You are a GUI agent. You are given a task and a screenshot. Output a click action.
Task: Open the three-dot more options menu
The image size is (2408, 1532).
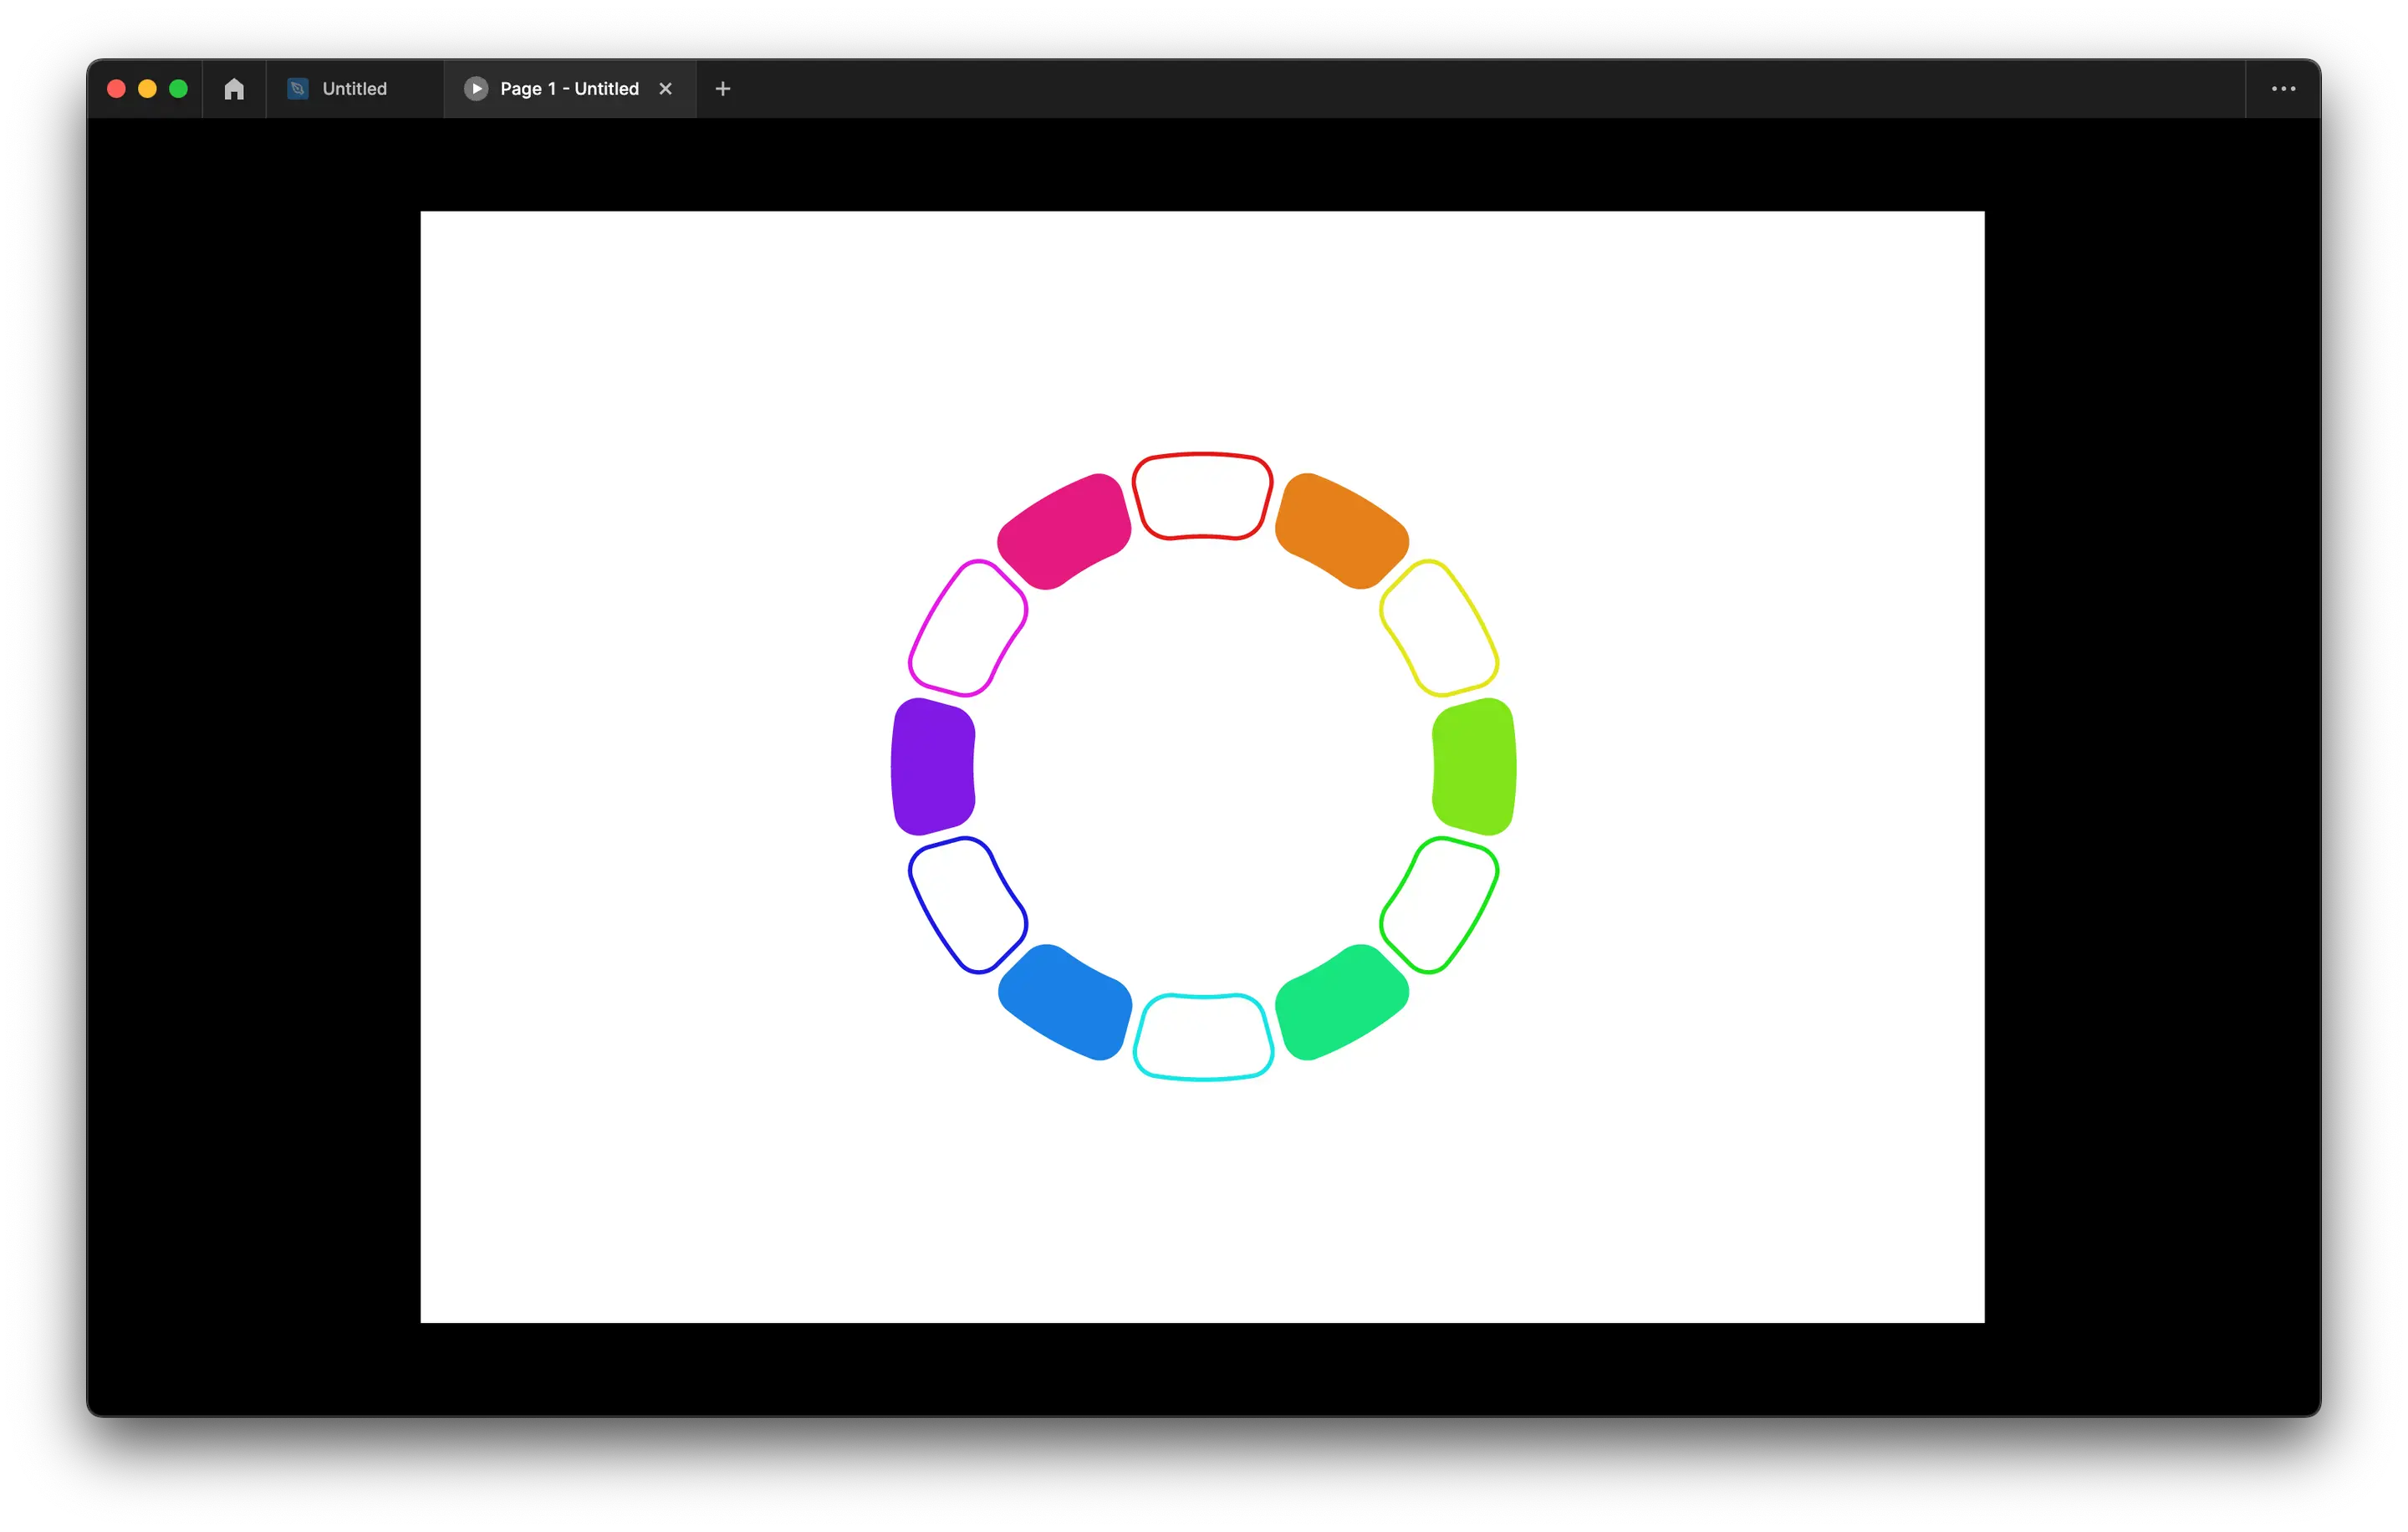(2283, 89)
